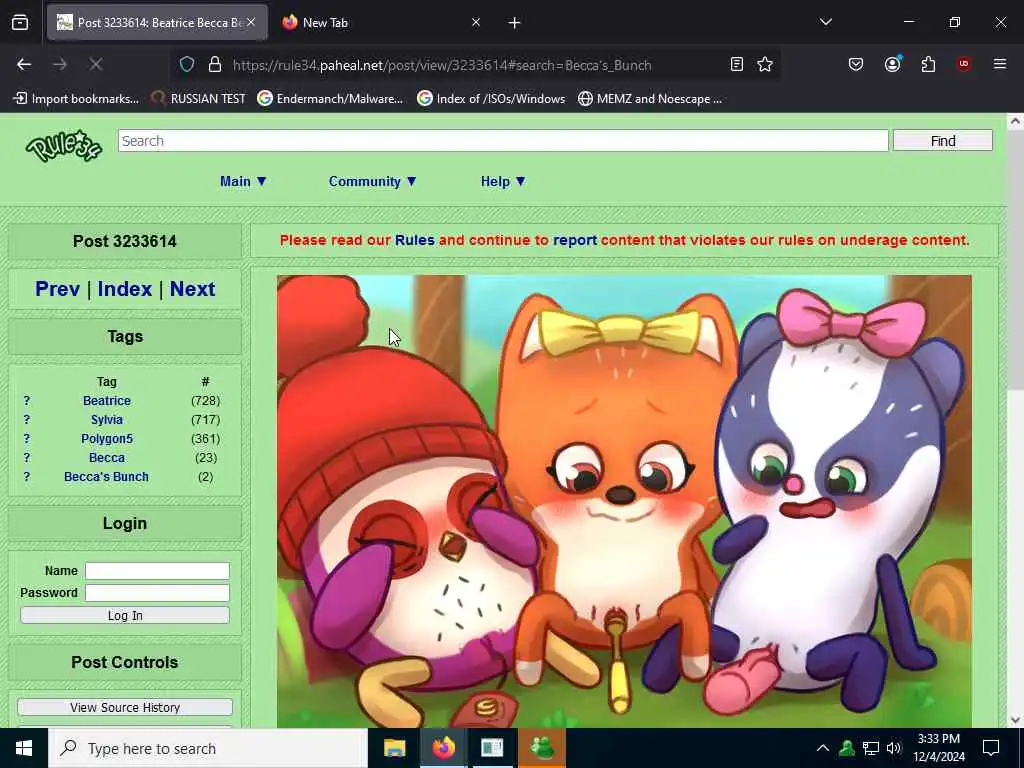Click the site Search input field
The width and height of the screenshot is (1024, 768).
pyautogui.click(x=503, y=141)
